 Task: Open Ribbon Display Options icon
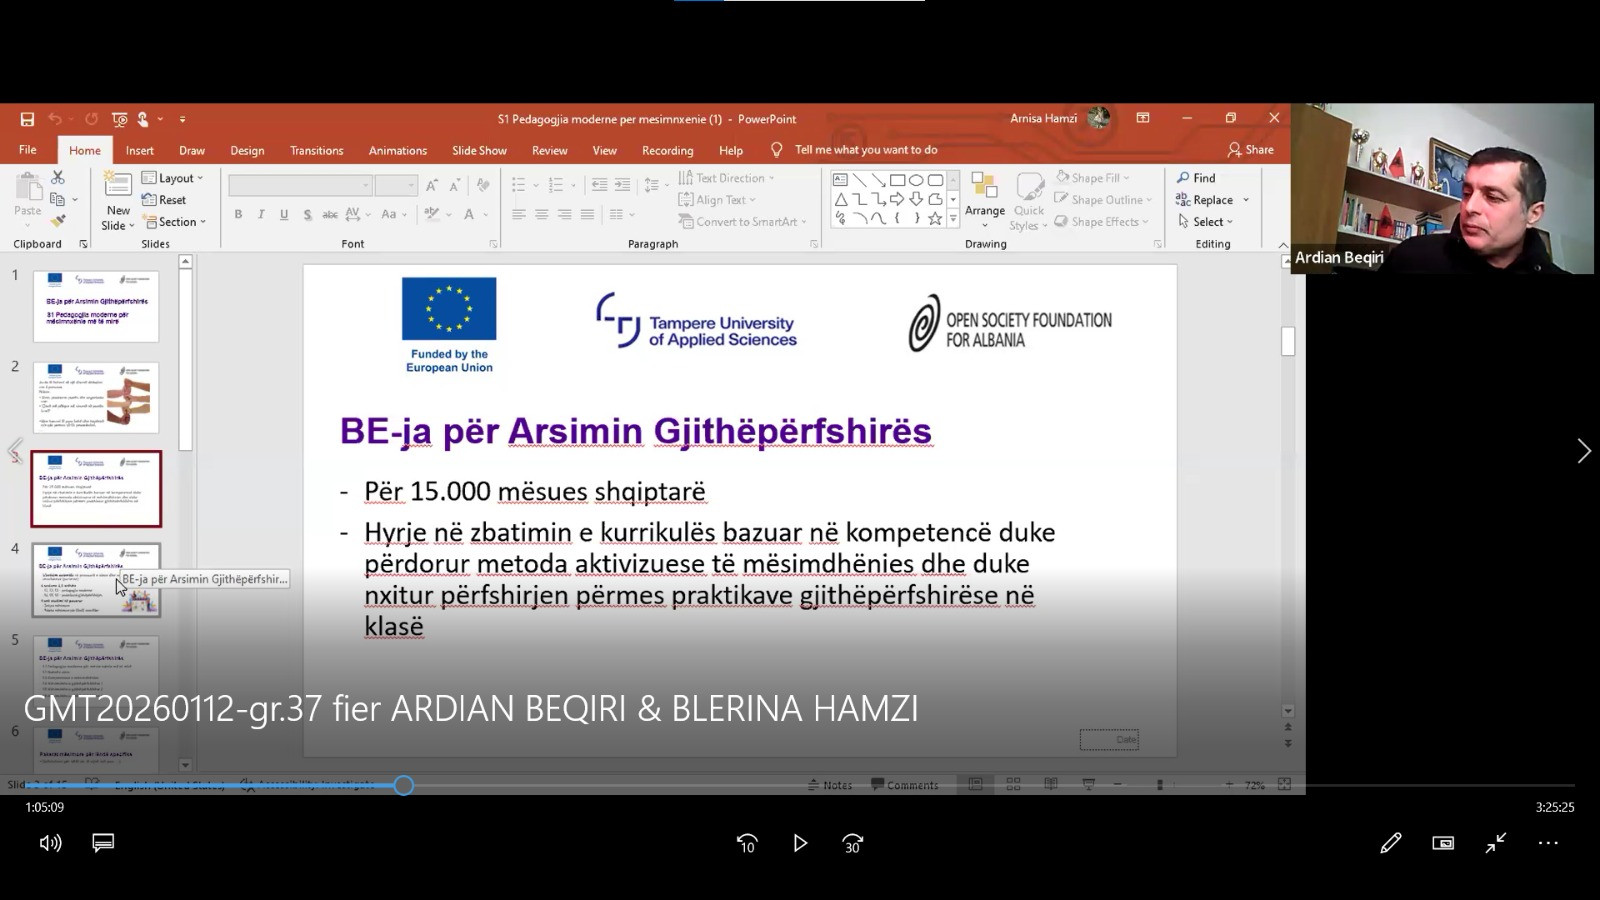(x=1143, y=118)
